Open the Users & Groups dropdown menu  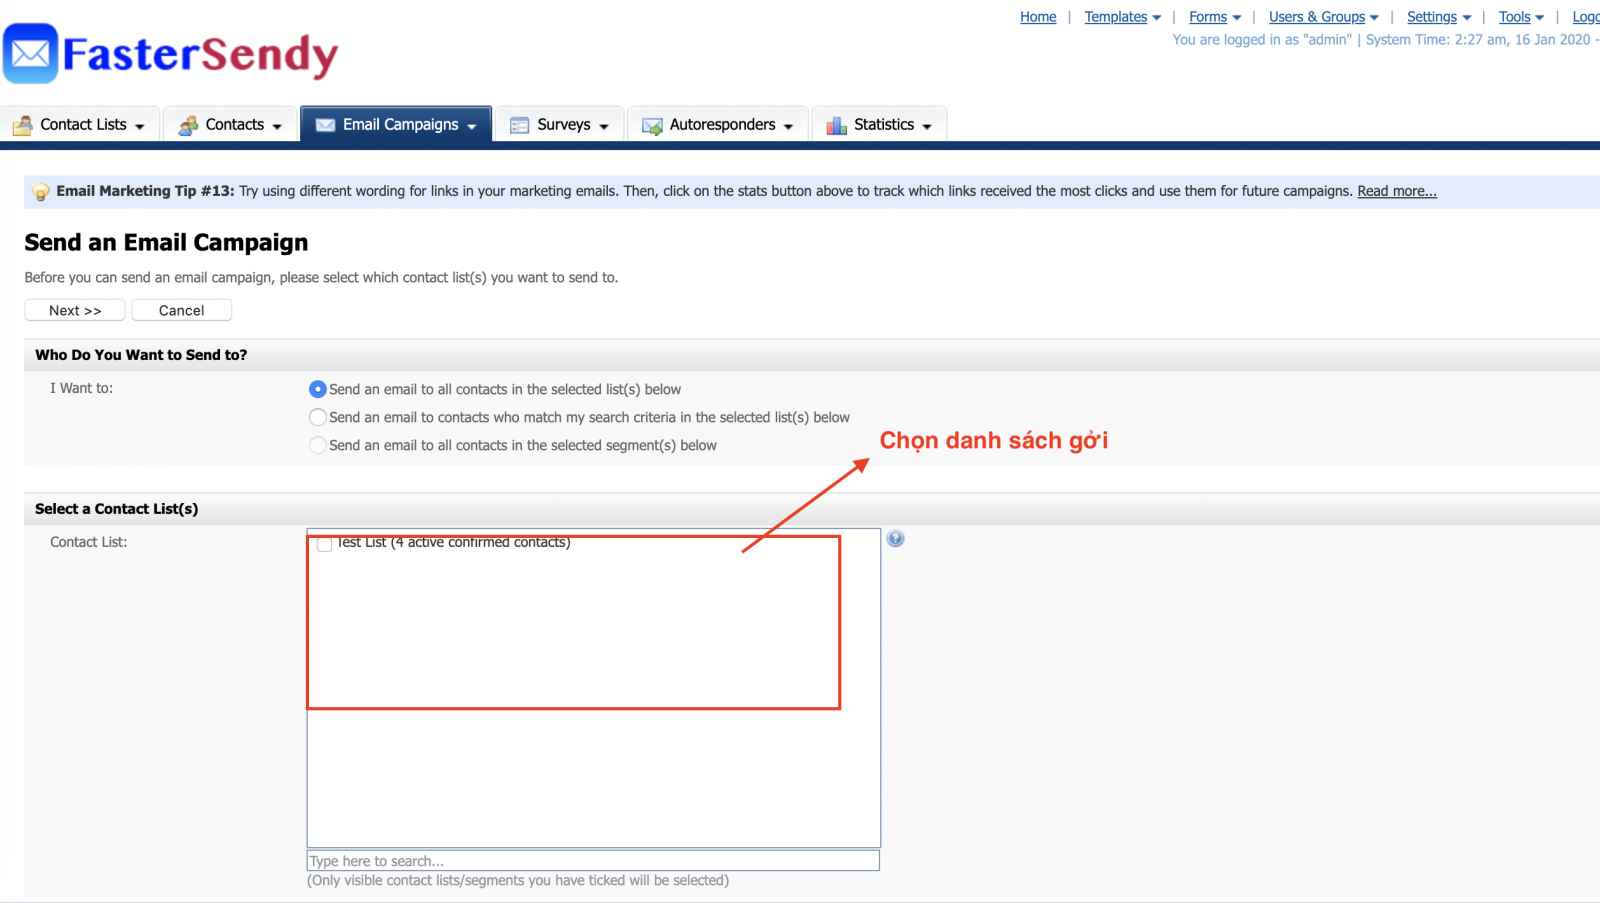[1323, 17]
